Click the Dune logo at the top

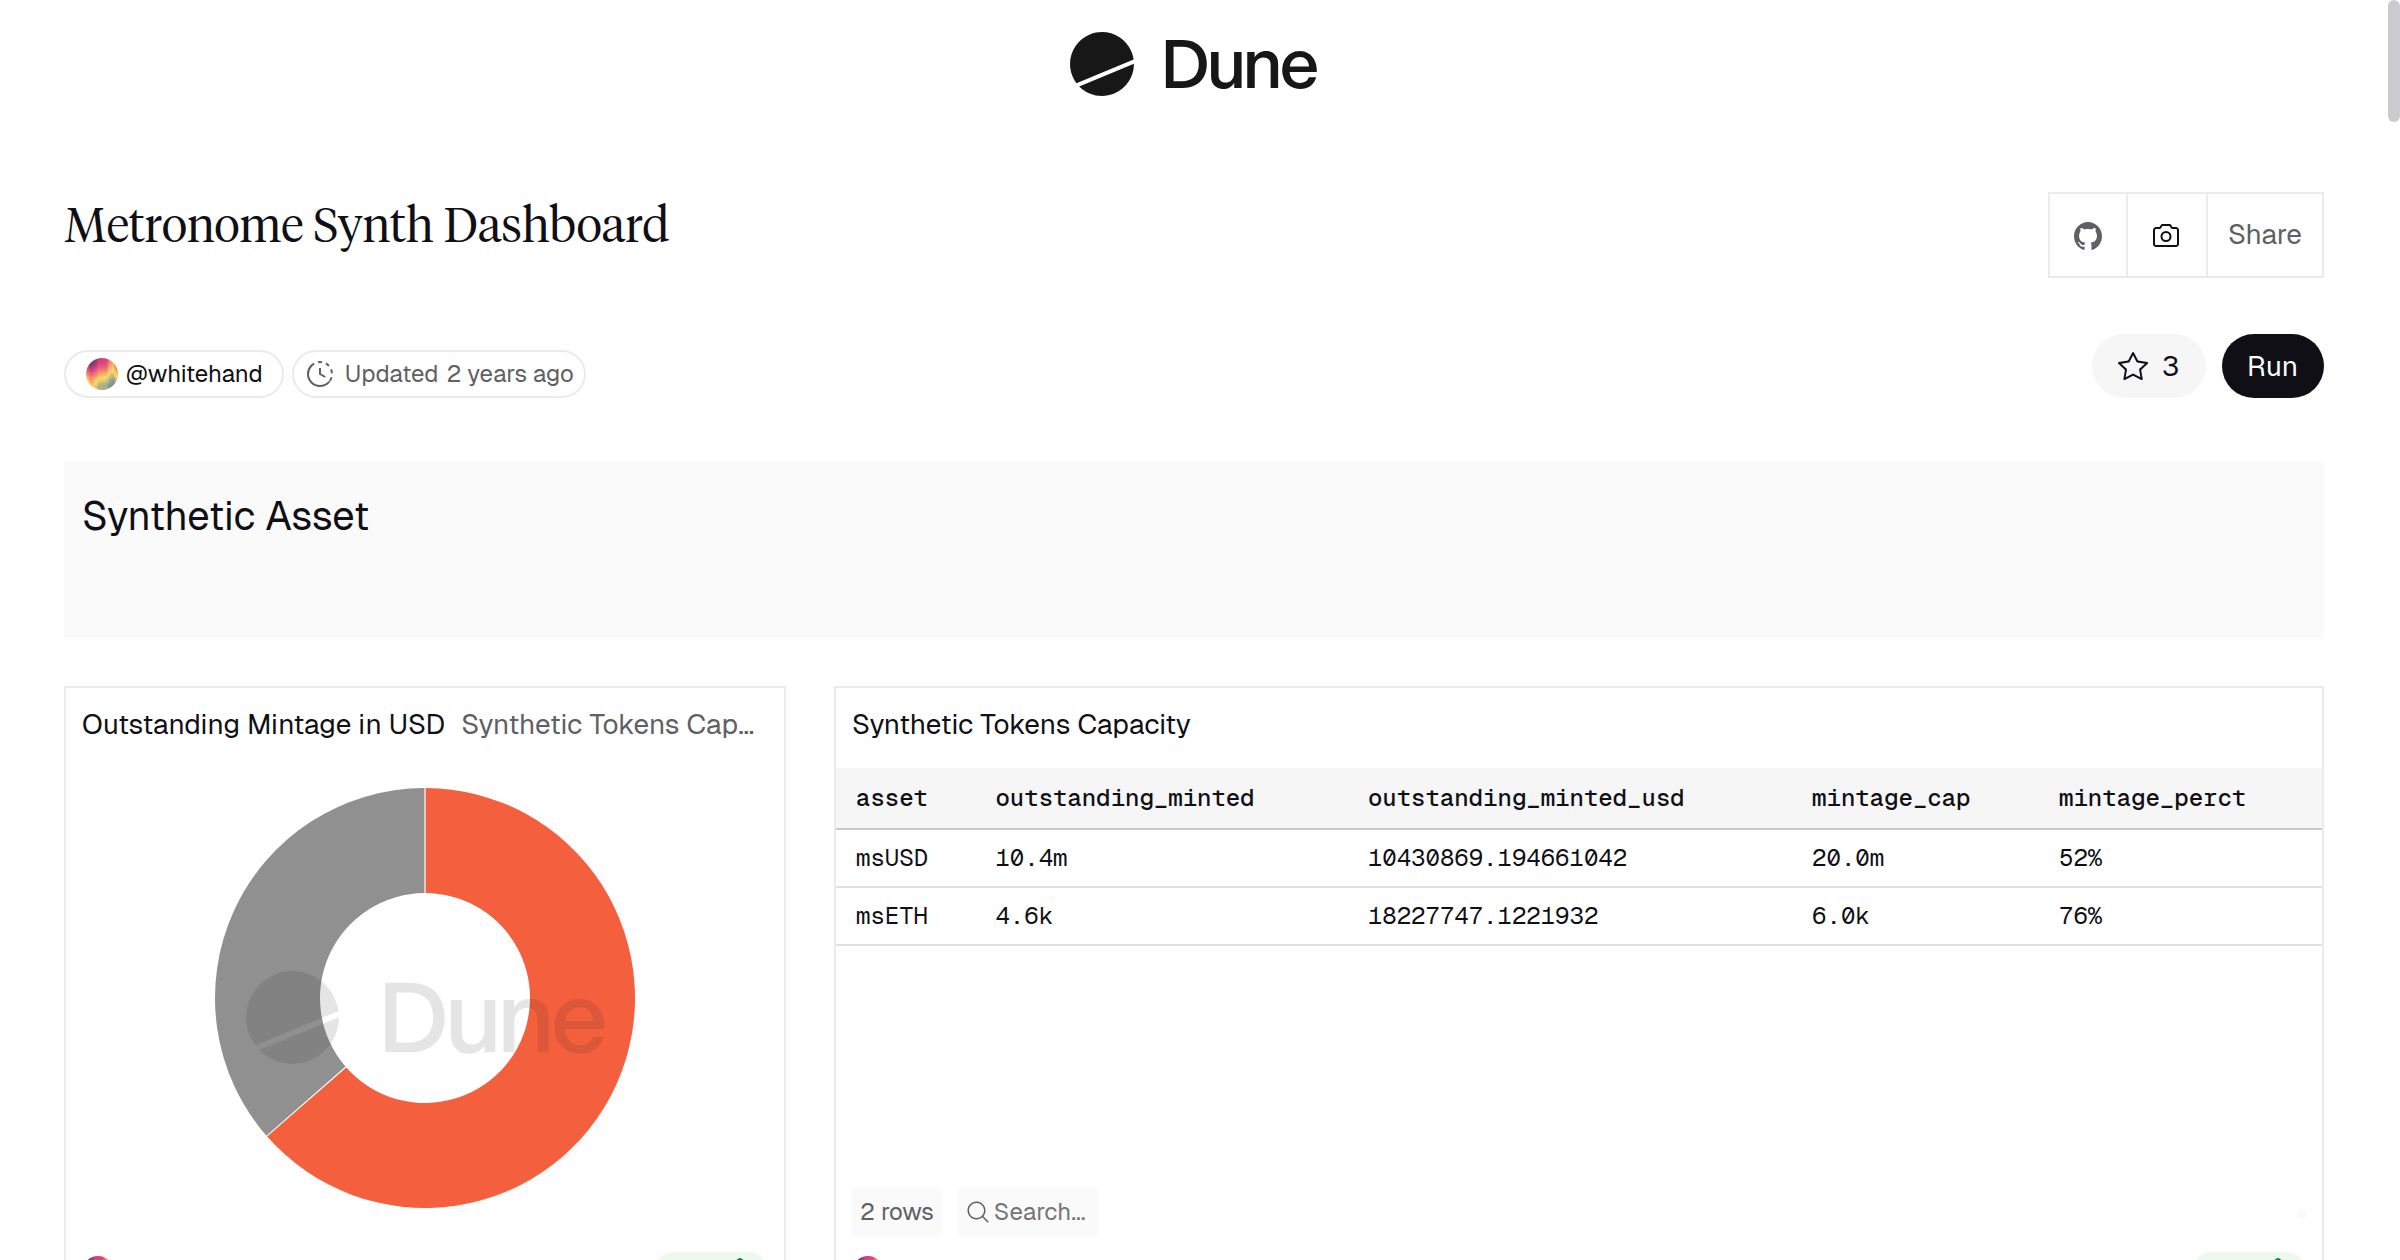tap(1193, 64)
